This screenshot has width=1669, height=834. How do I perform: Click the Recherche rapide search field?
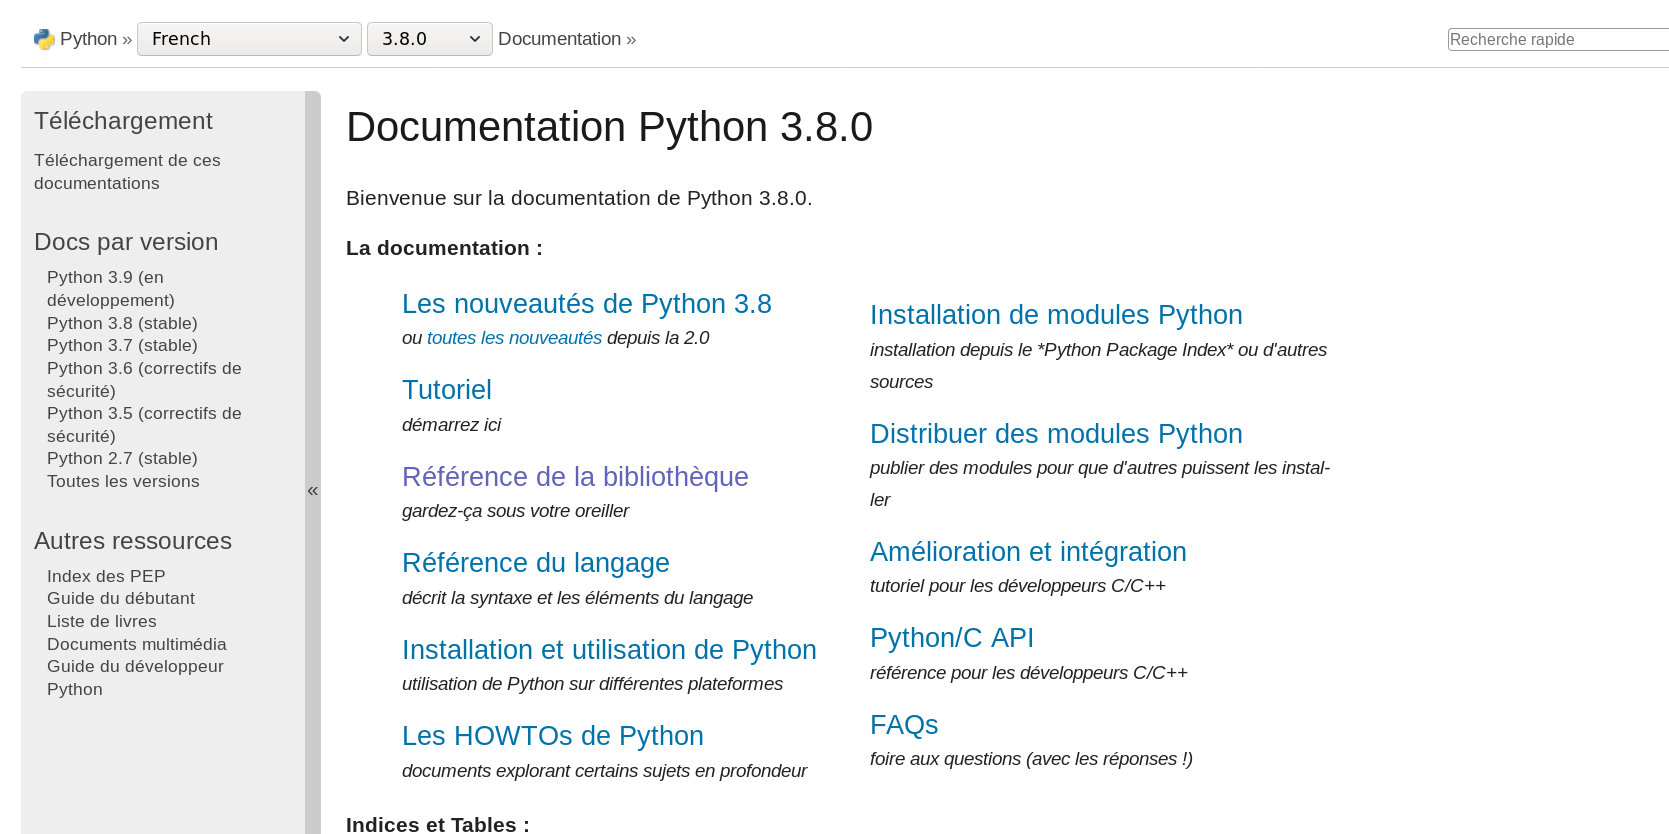[x=1556, y=39]
